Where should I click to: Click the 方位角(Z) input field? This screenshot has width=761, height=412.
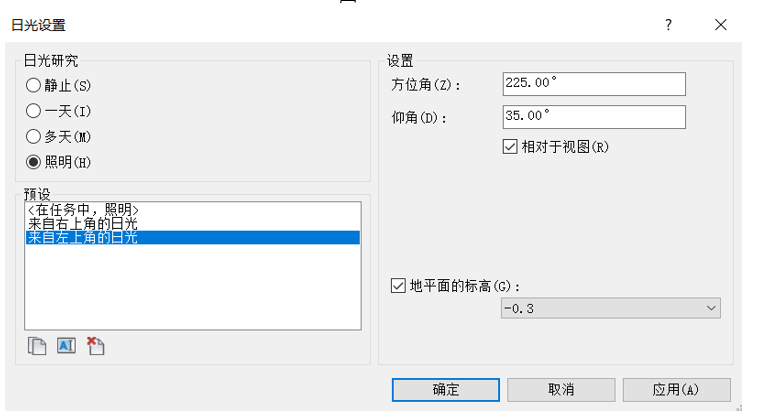point(593,85)
